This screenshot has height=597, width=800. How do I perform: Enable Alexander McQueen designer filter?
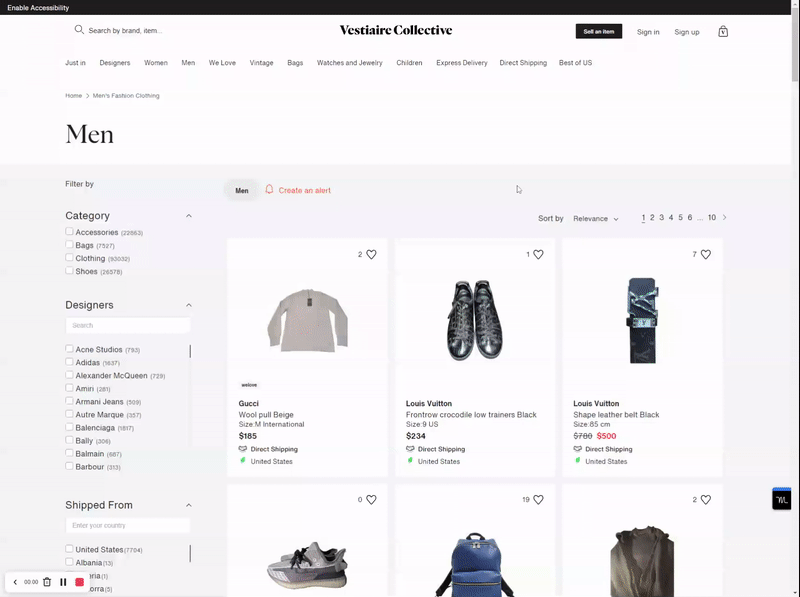(69, 375)
